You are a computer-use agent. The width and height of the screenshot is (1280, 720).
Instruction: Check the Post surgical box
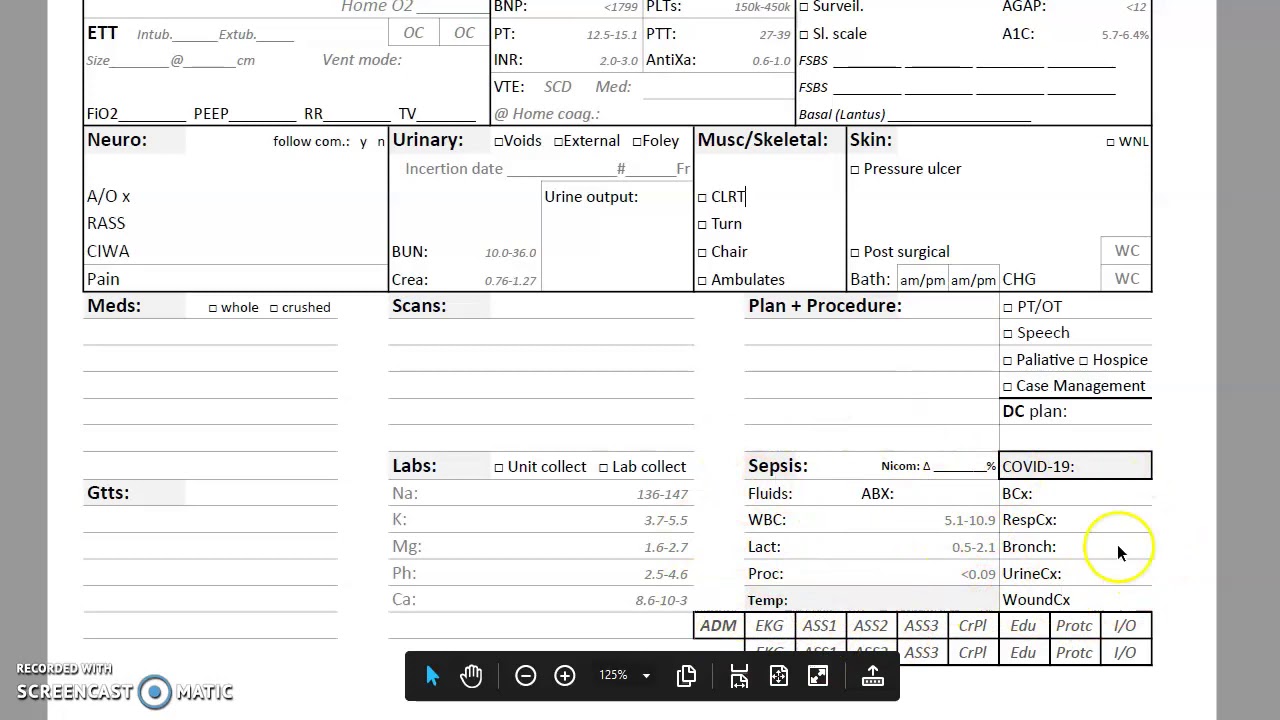[x=855, y=253]
